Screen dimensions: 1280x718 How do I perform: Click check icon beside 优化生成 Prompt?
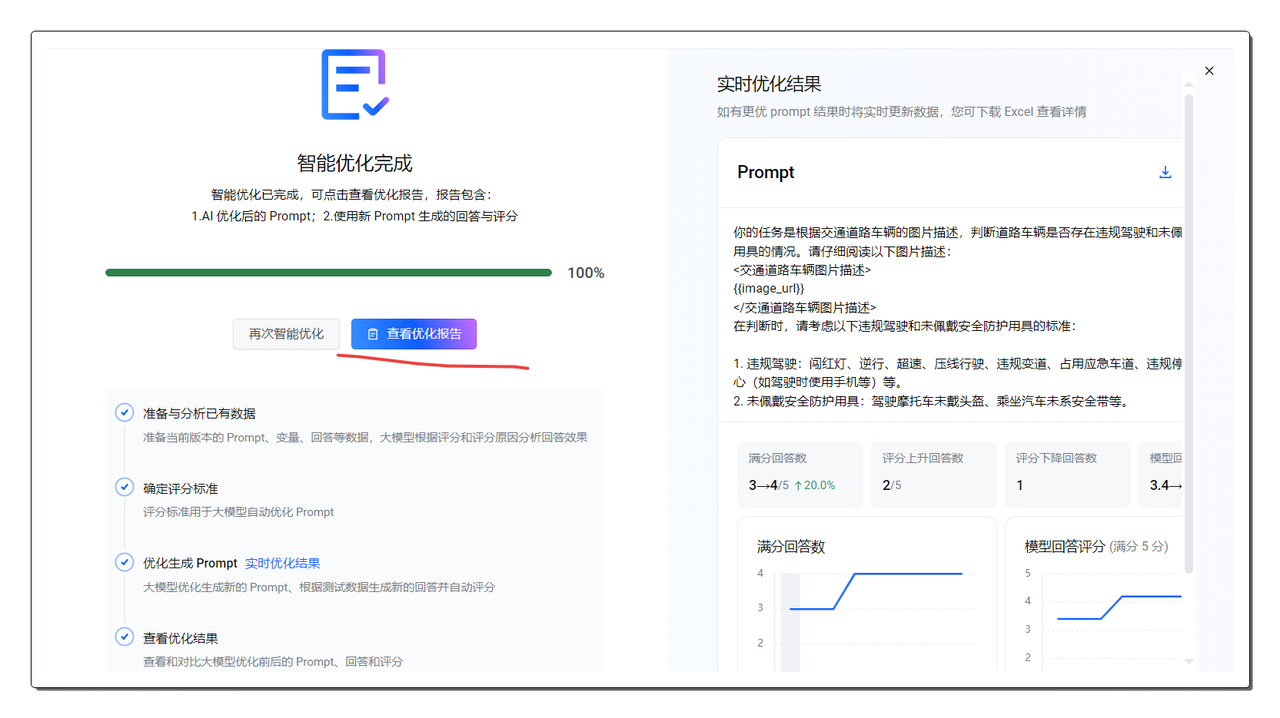[x=125, y=563]
